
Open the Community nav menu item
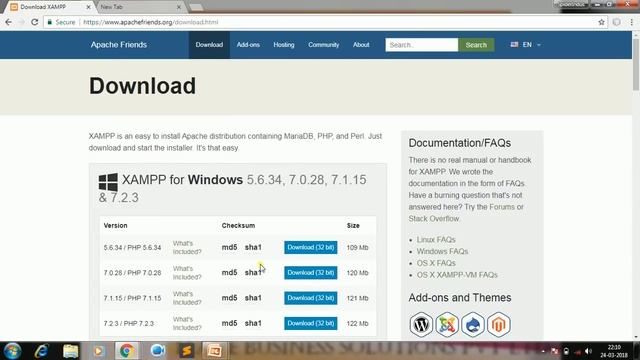tap(324, 45)
